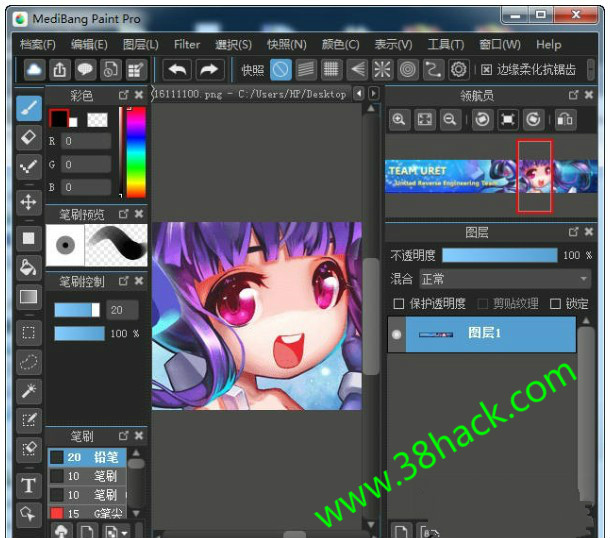Image resolution: width=611 pixels, height=538 pixels.
Task: Click the cloud icon in toolbar
Action: pyautogui.click(x=35, y=70)
